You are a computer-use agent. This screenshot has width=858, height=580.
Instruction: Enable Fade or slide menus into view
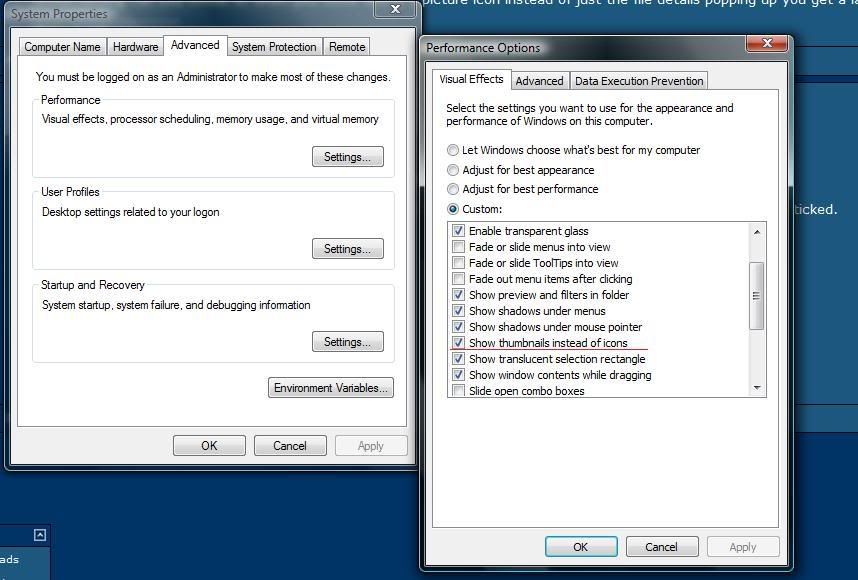point(458,247)
